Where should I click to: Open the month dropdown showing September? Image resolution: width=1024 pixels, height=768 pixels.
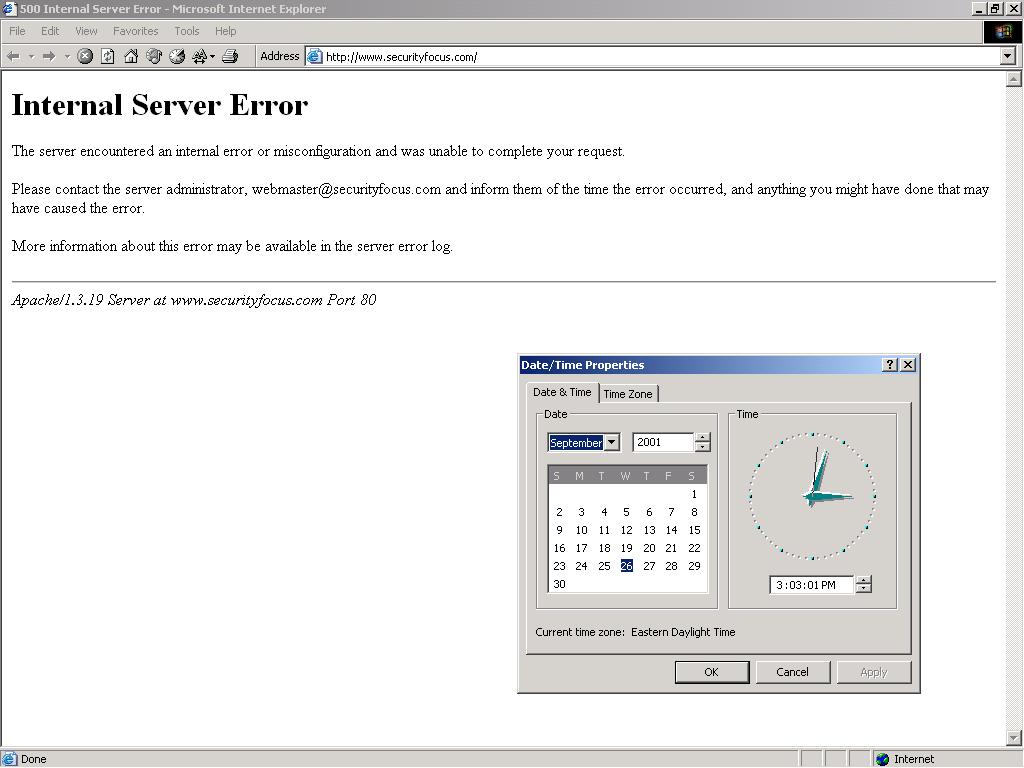[x=612, y=442]
